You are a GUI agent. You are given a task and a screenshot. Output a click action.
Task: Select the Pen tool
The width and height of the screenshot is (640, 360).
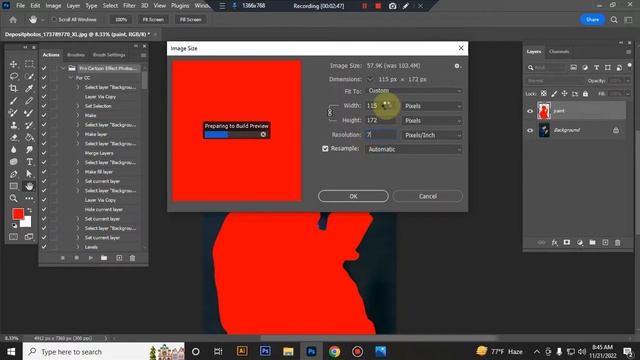pos(13,174)
